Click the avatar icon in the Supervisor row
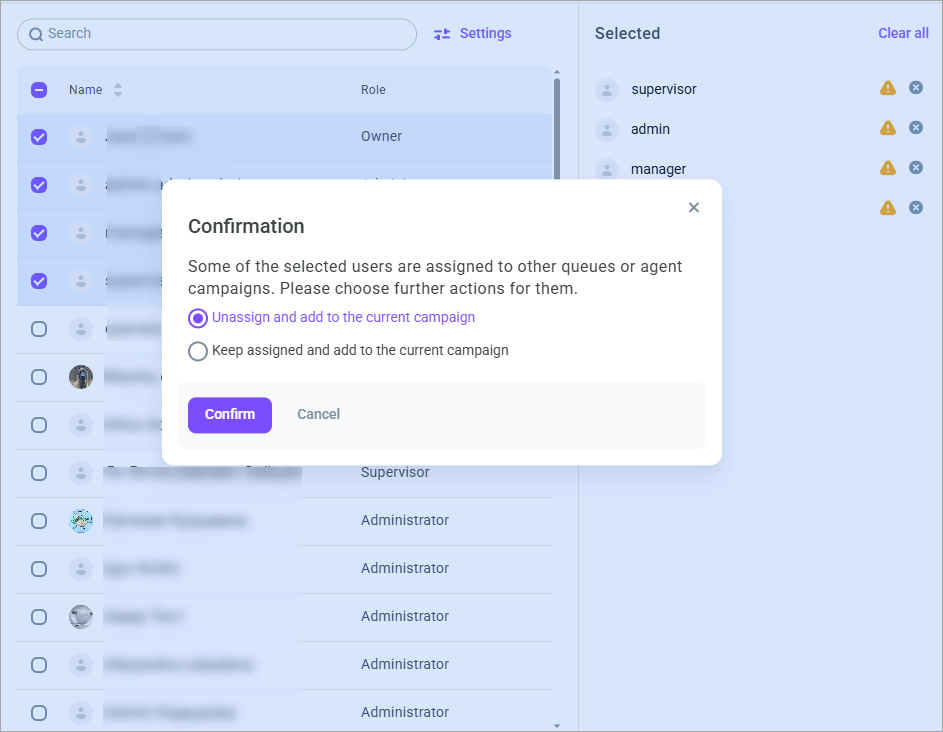Screen dimensions: 943x732 click(81, 473)
